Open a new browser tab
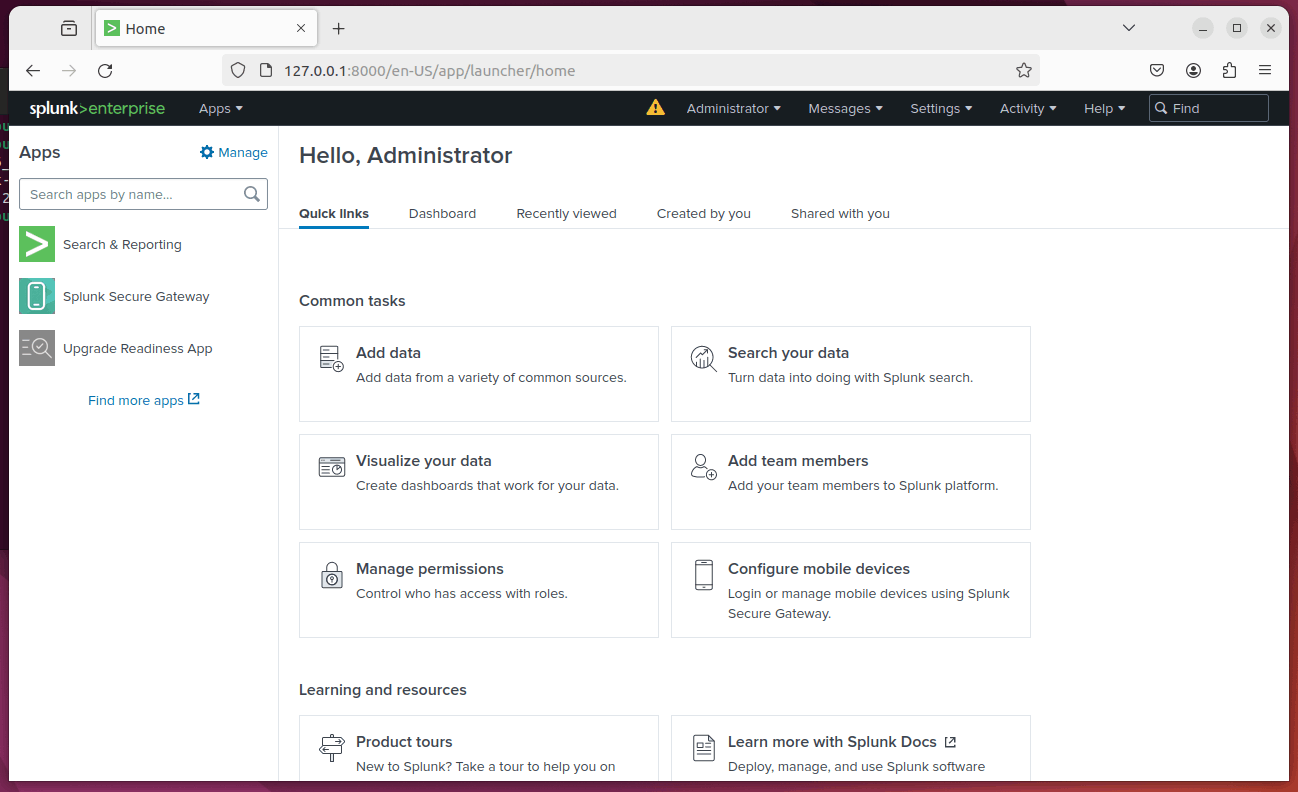The image size is (1298, 792). tap(338, 29)
